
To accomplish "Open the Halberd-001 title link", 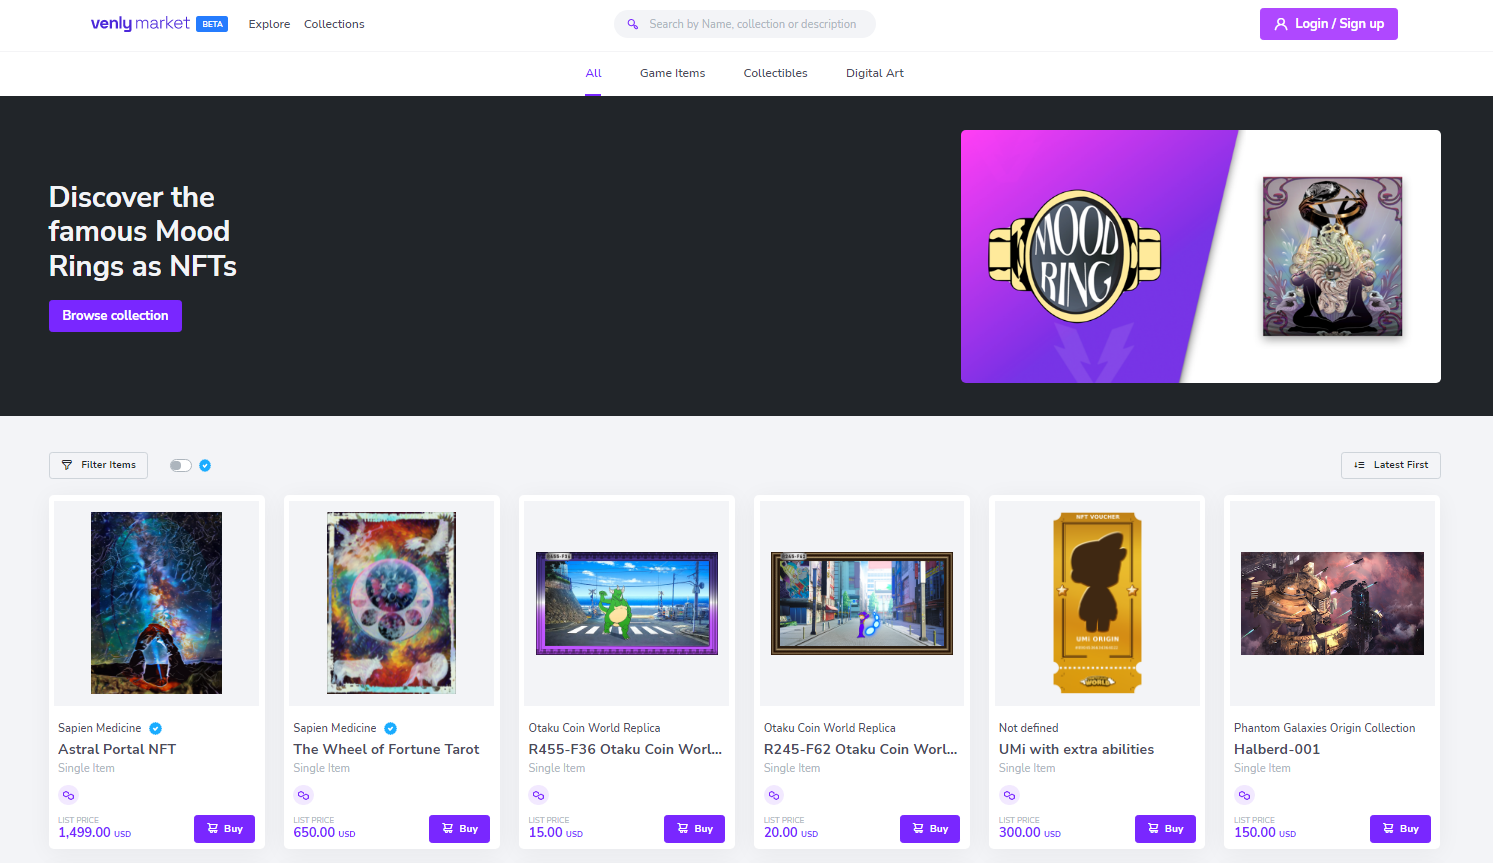I will point(1277,749).
